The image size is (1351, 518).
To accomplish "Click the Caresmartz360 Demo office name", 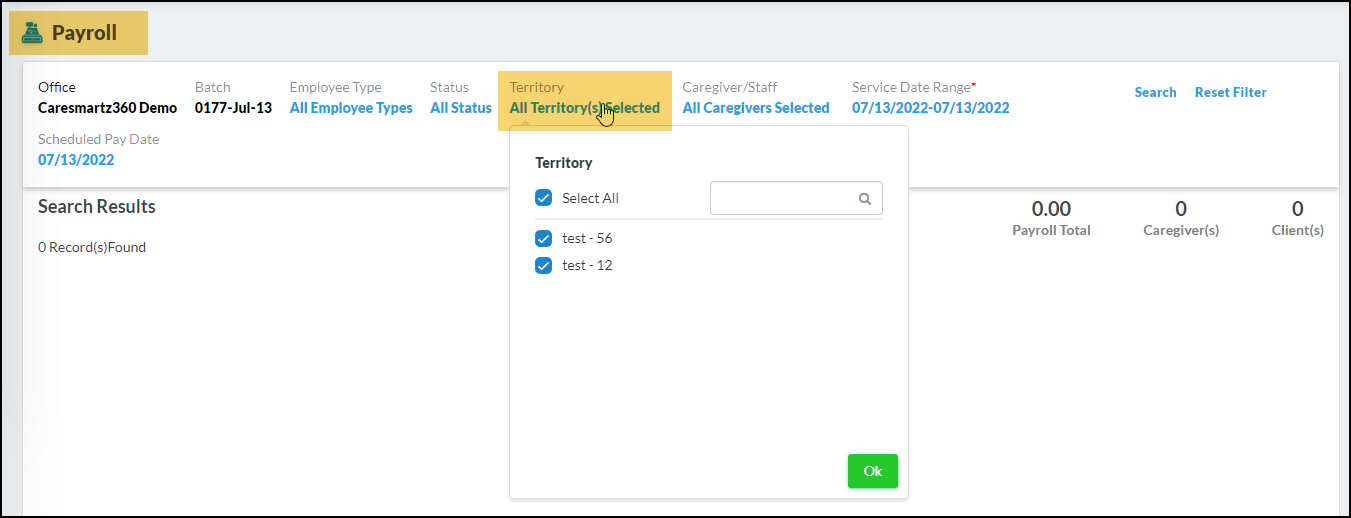I will pyautogui.click(x=107, y=108).
